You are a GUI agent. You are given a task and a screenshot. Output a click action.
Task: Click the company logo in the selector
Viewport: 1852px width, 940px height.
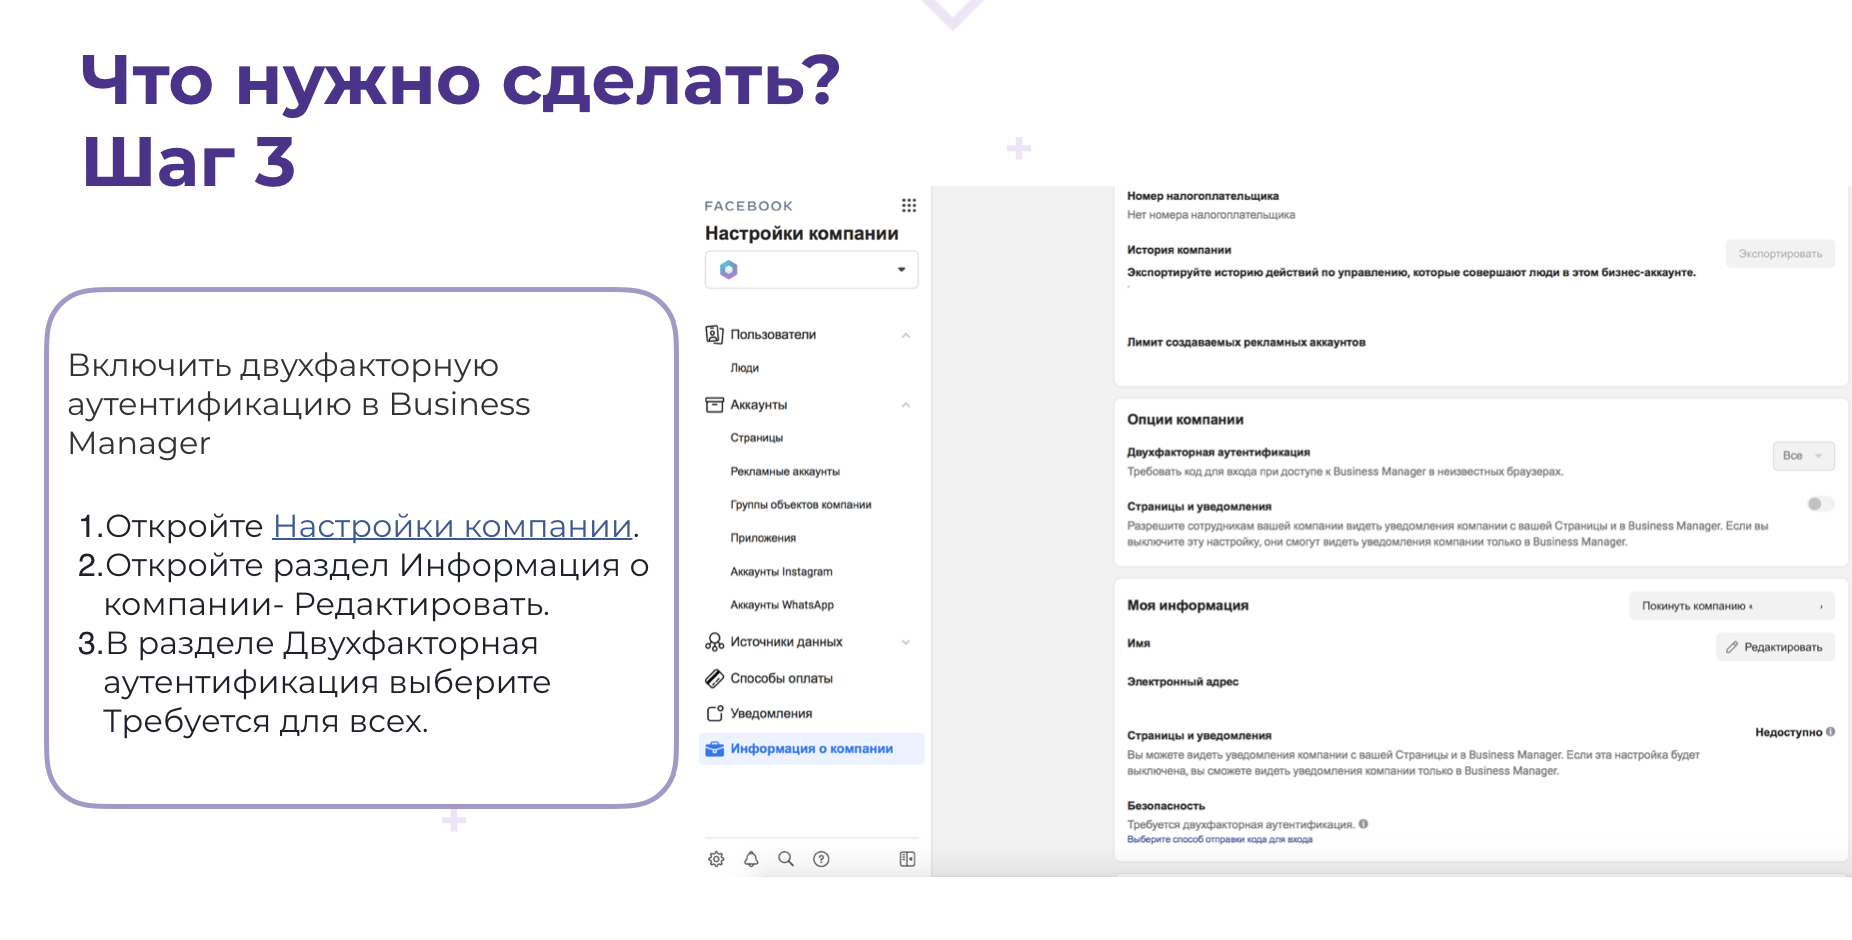coord(729,269)
